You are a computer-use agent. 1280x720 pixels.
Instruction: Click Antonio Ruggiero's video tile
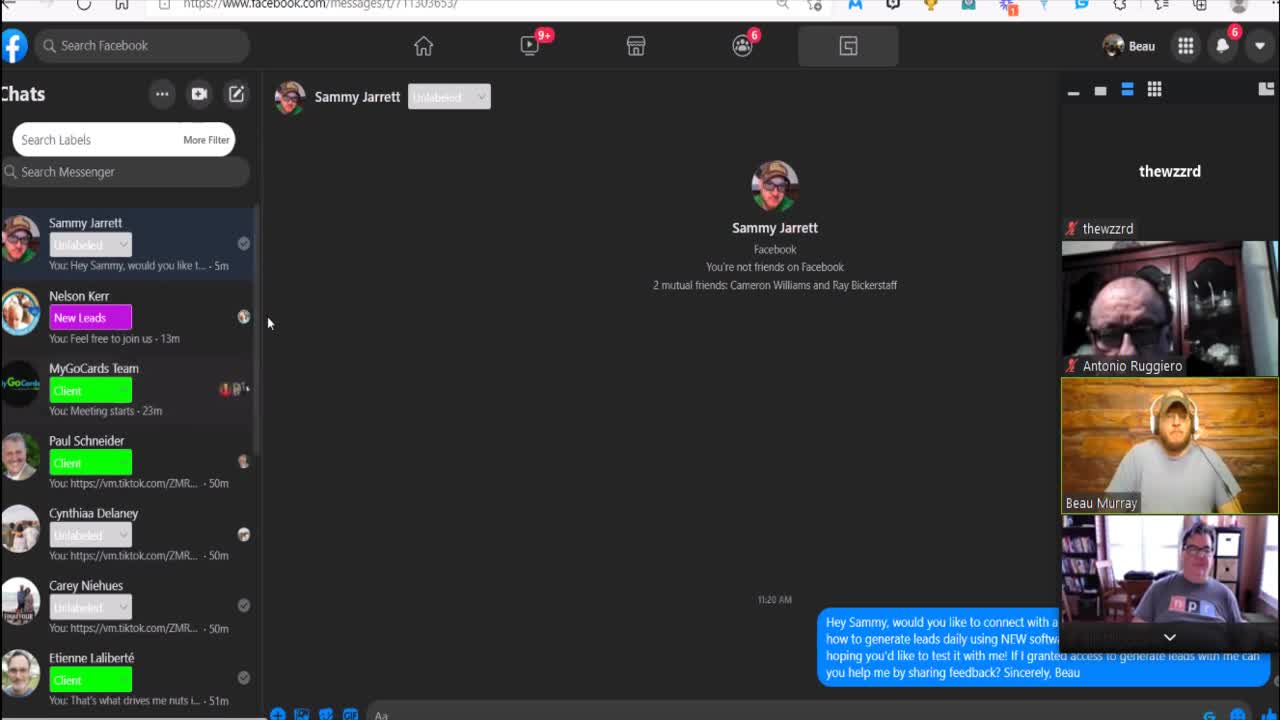pyautogui.click(x=1170, y=308)
